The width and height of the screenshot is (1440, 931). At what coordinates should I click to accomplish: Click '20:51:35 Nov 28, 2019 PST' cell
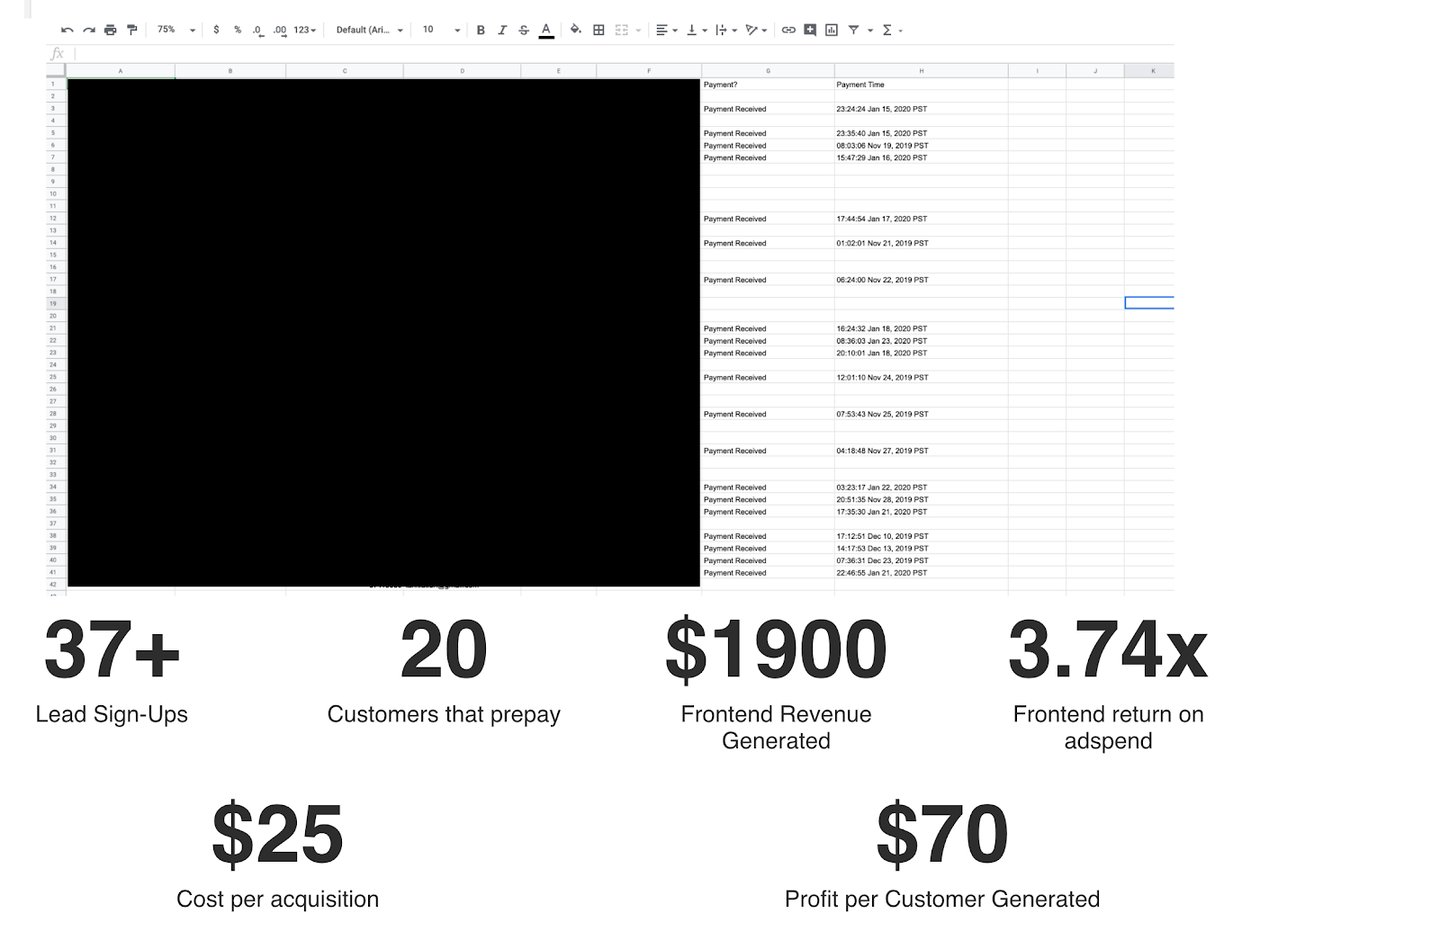[x=921, y=499]
